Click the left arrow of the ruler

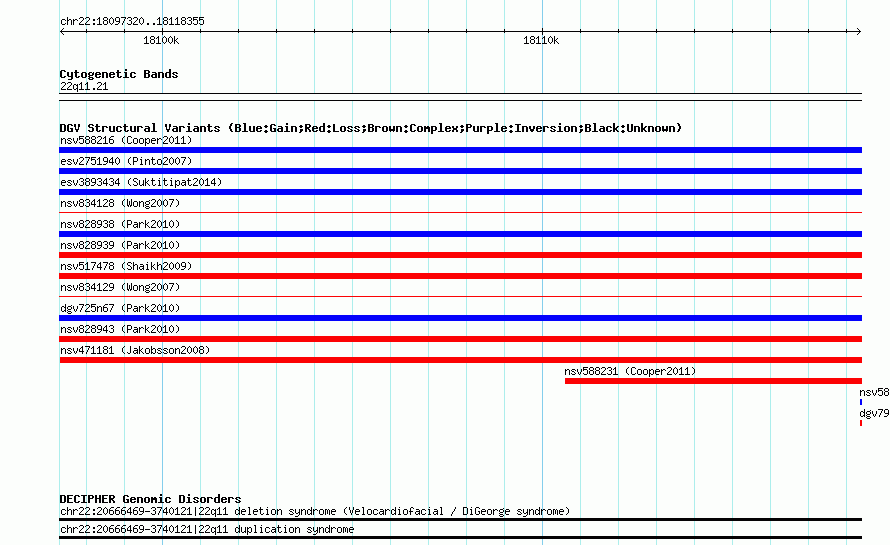[x=62, y=31]
